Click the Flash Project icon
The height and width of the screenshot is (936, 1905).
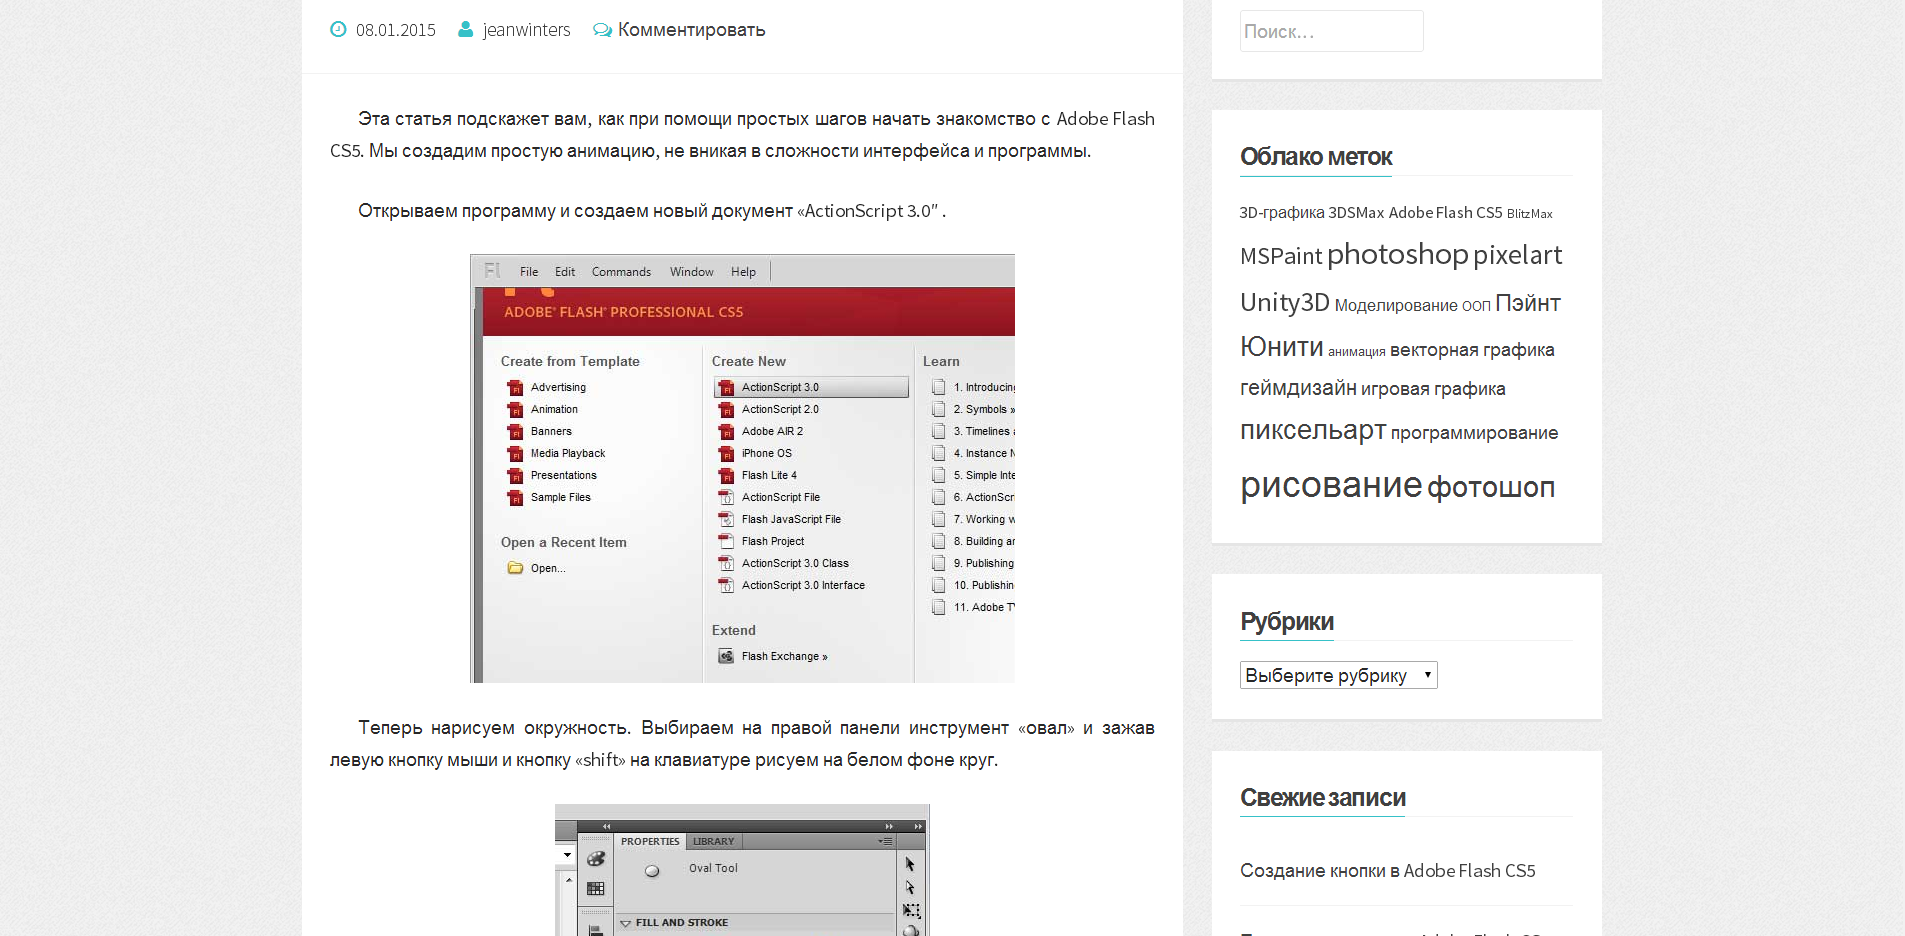[726, 541]
